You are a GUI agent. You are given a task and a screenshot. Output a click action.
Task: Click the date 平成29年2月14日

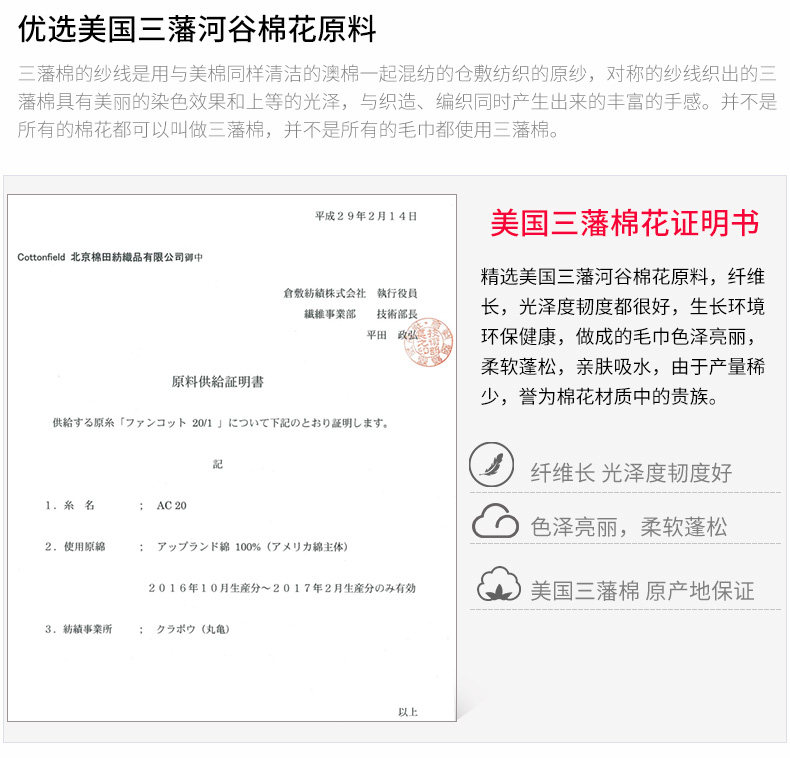(x=366, y=216)
